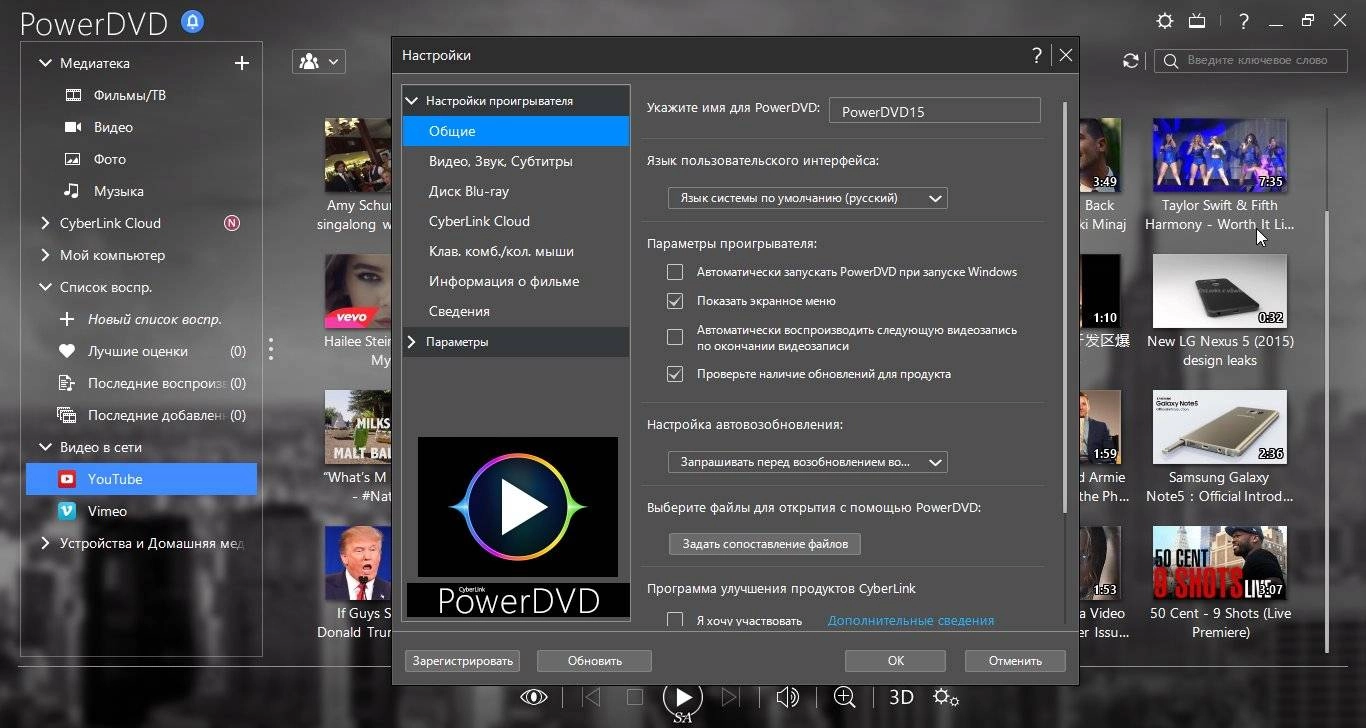This screenshot has width=1366, height=728.
Task: Click the previous track button
Action: (591, 697)
